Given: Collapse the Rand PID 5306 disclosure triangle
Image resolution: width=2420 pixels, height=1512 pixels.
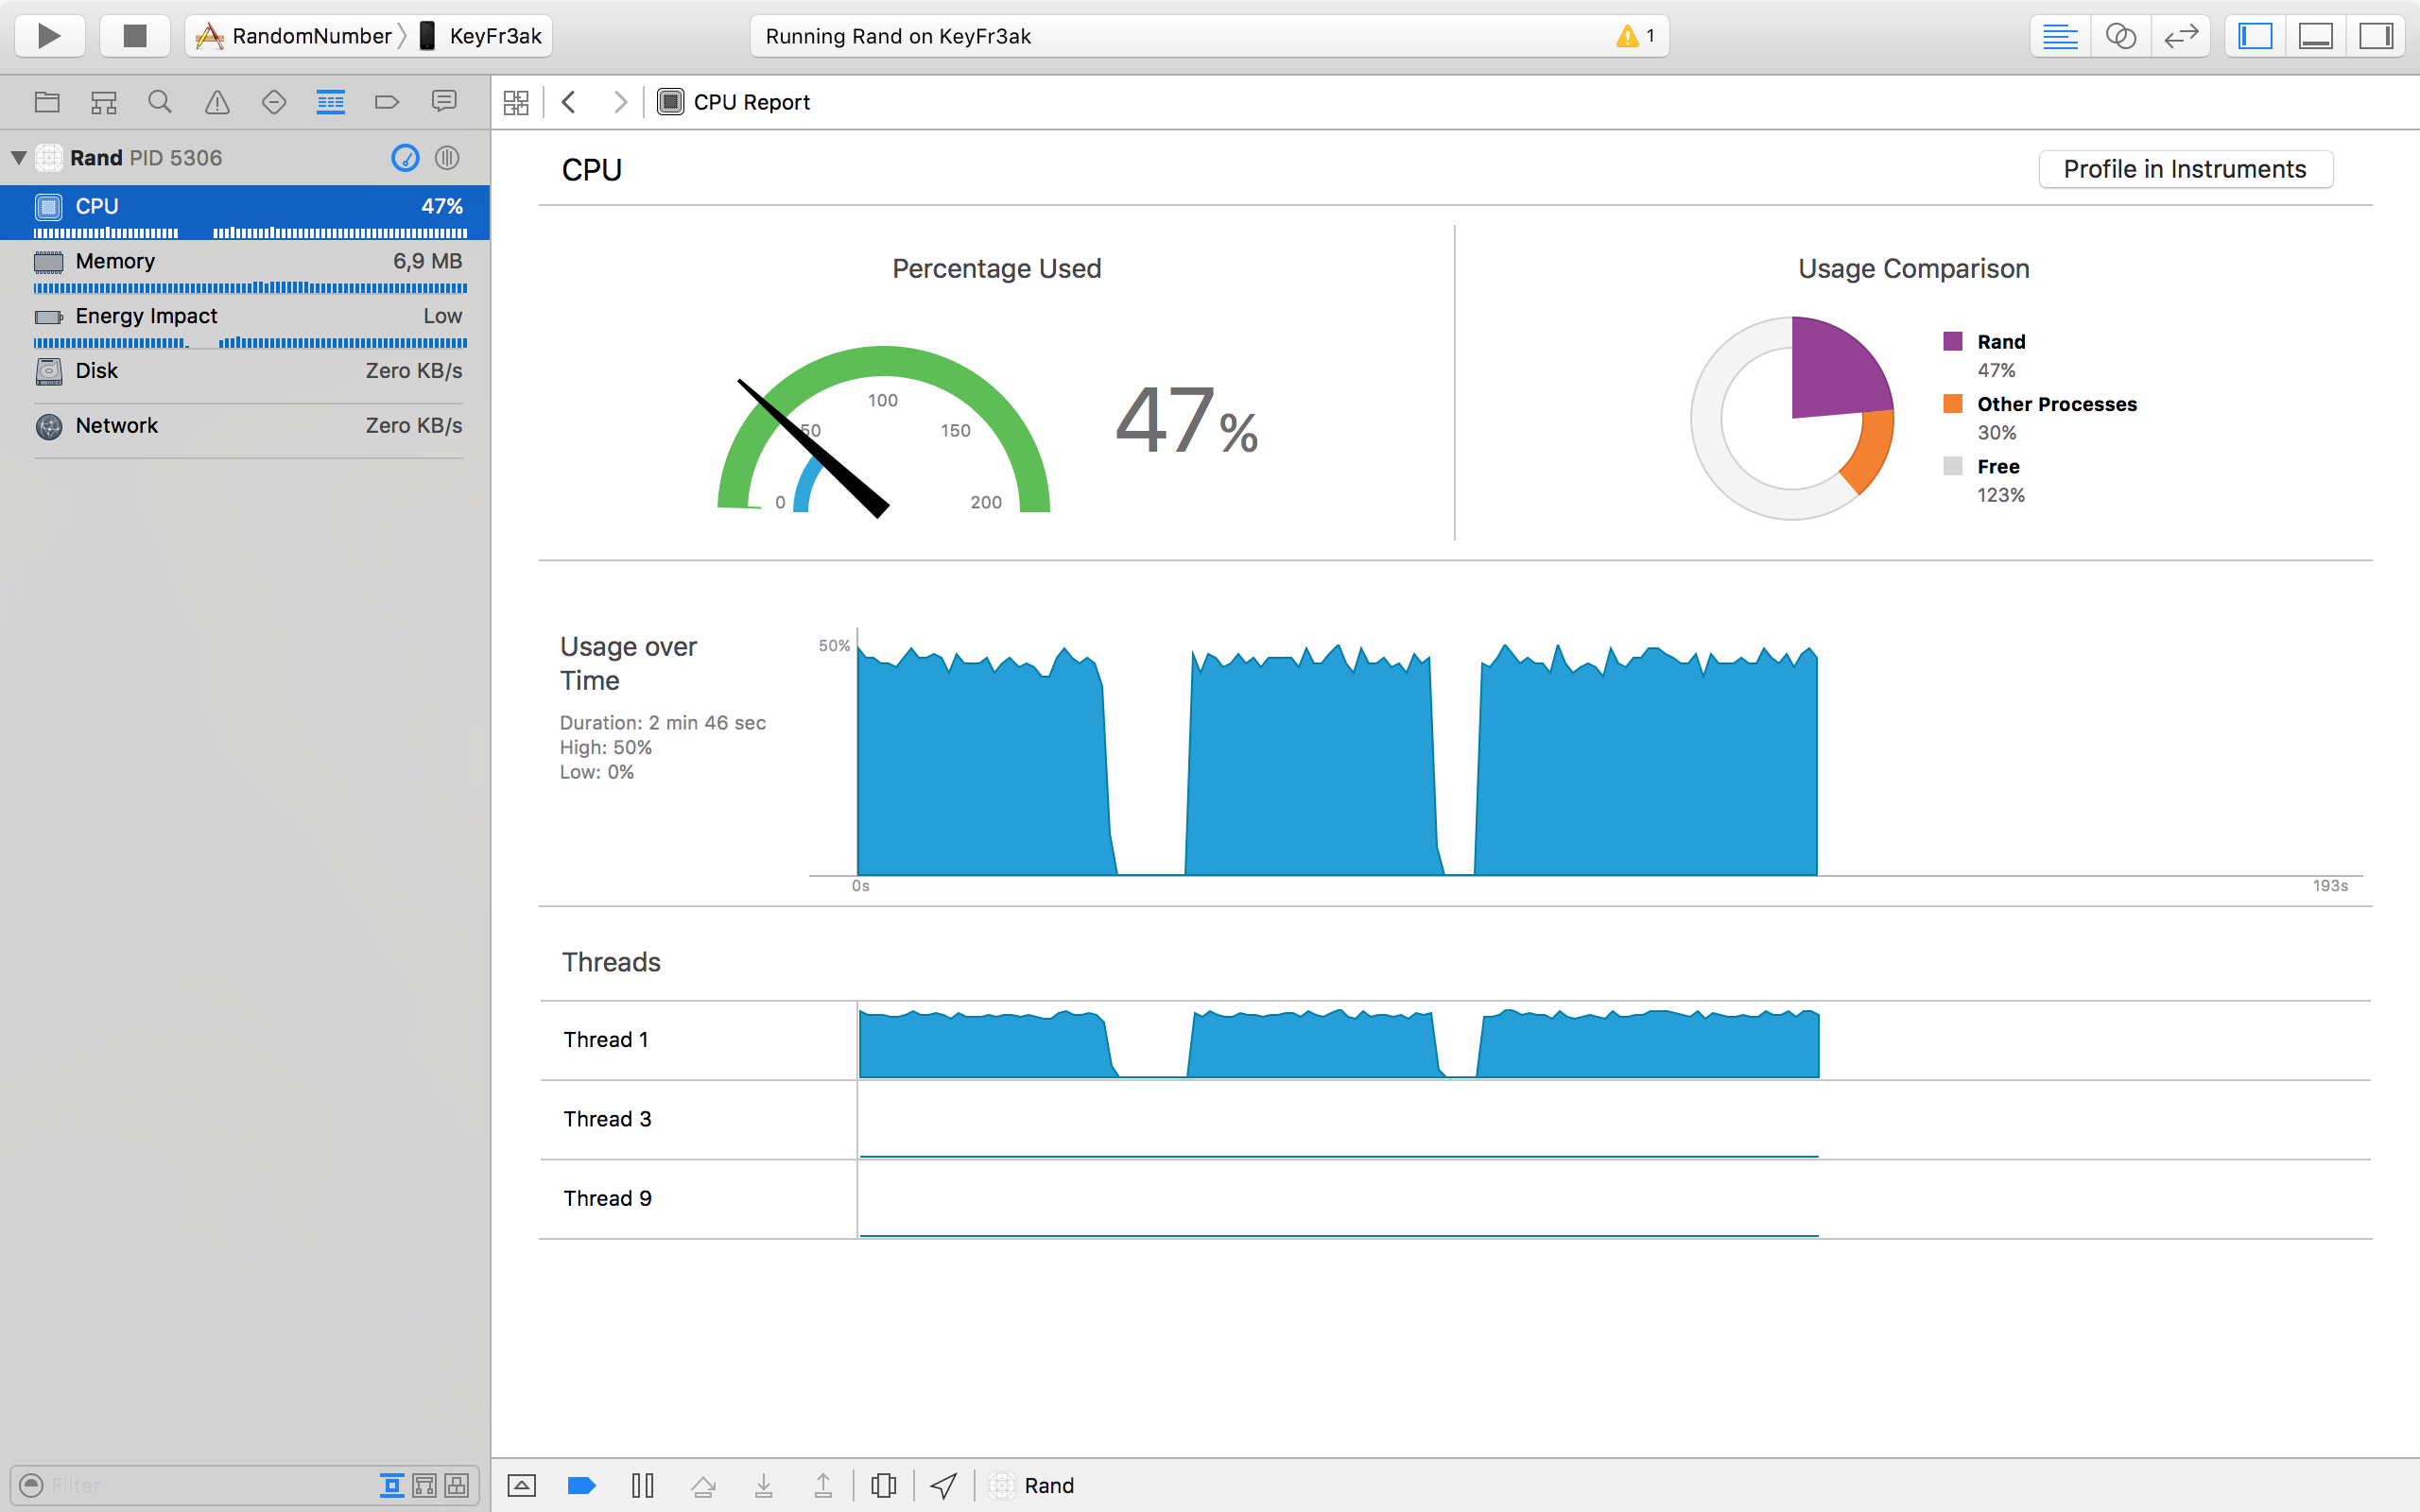Looking at the screenshot, I should pos(19,158).
